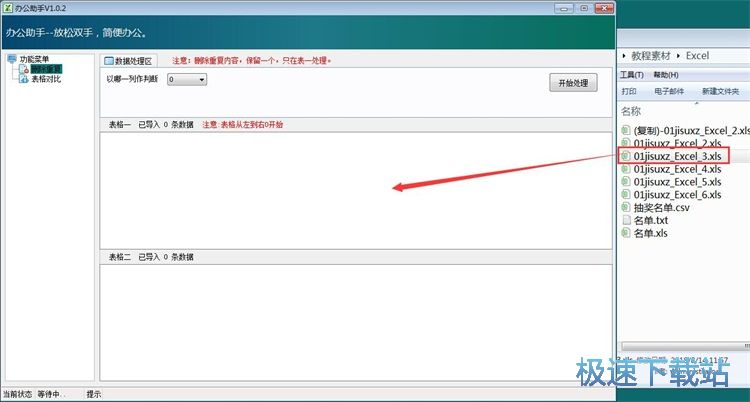The width and height of the screenshot is (750, 402).
Task: Select file 01jisuxz_Excel_5.xls
Action: point(677,182)
